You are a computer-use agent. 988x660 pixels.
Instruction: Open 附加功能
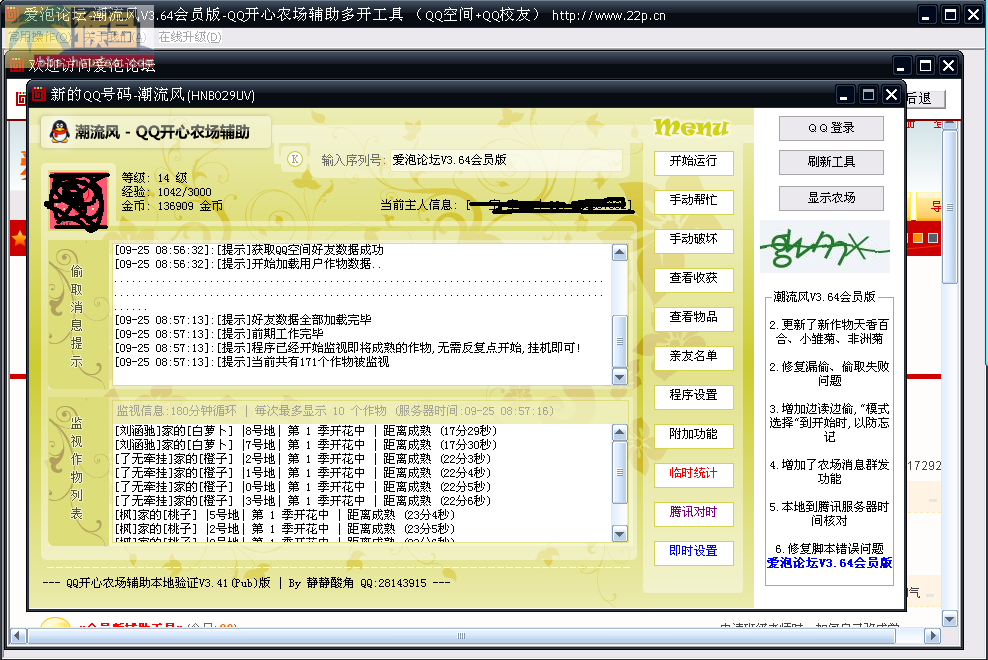(694, 435)
